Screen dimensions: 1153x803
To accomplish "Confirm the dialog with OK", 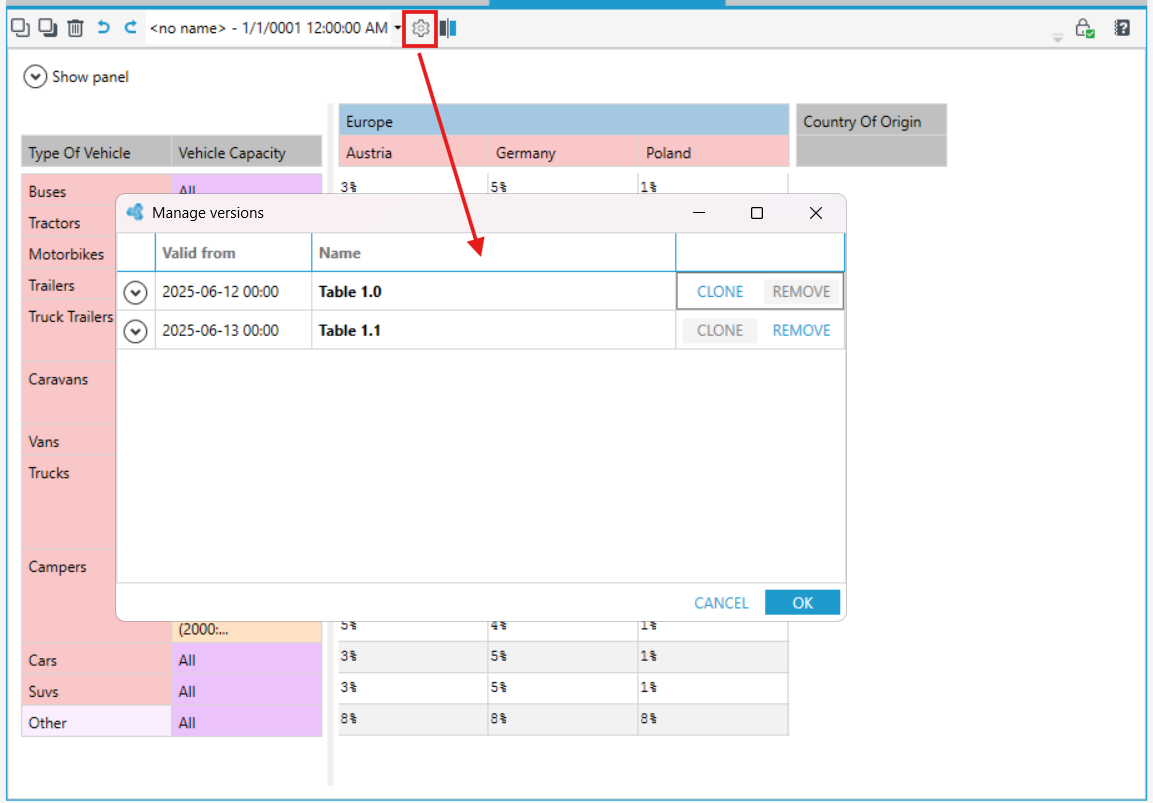I will 802,603.
